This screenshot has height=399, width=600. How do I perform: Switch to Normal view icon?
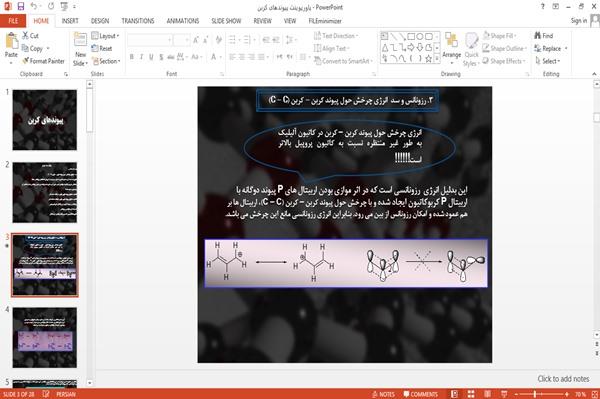click(x=454, y=394)
